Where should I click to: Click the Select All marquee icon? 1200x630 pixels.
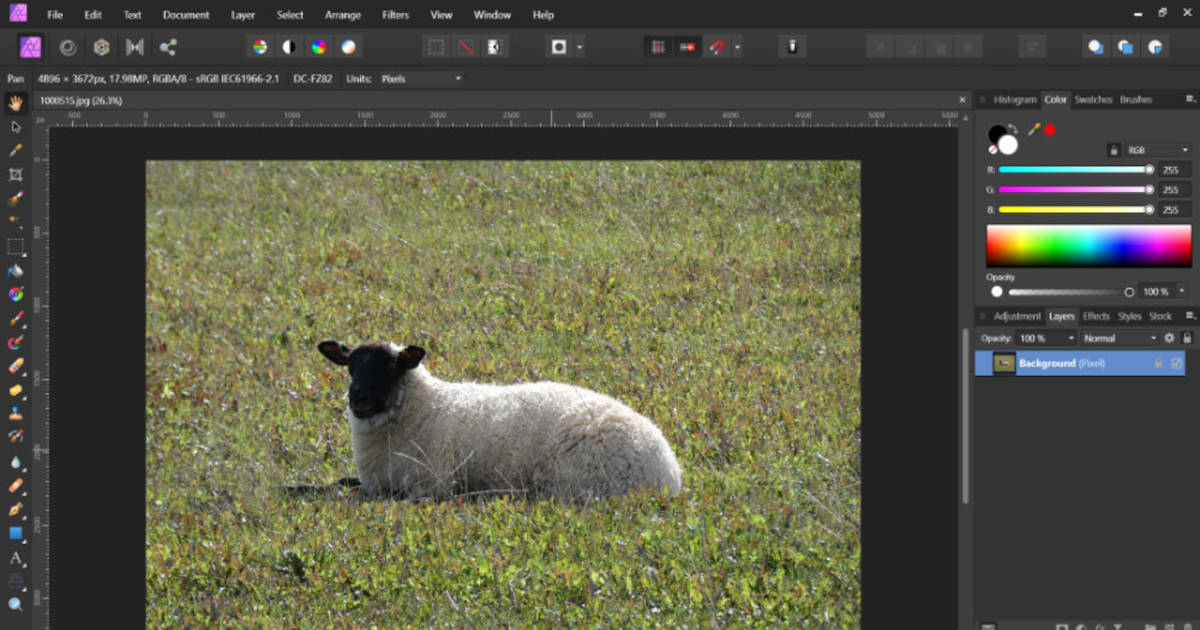point(436,47)
